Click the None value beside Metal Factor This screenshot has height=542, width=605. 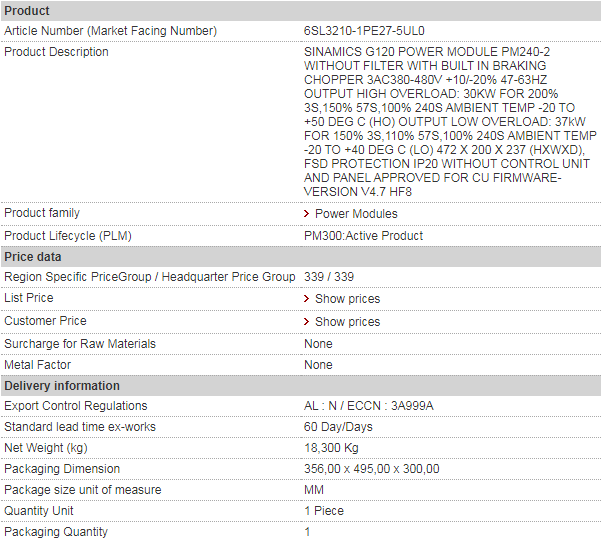click(x=318, y=365)
